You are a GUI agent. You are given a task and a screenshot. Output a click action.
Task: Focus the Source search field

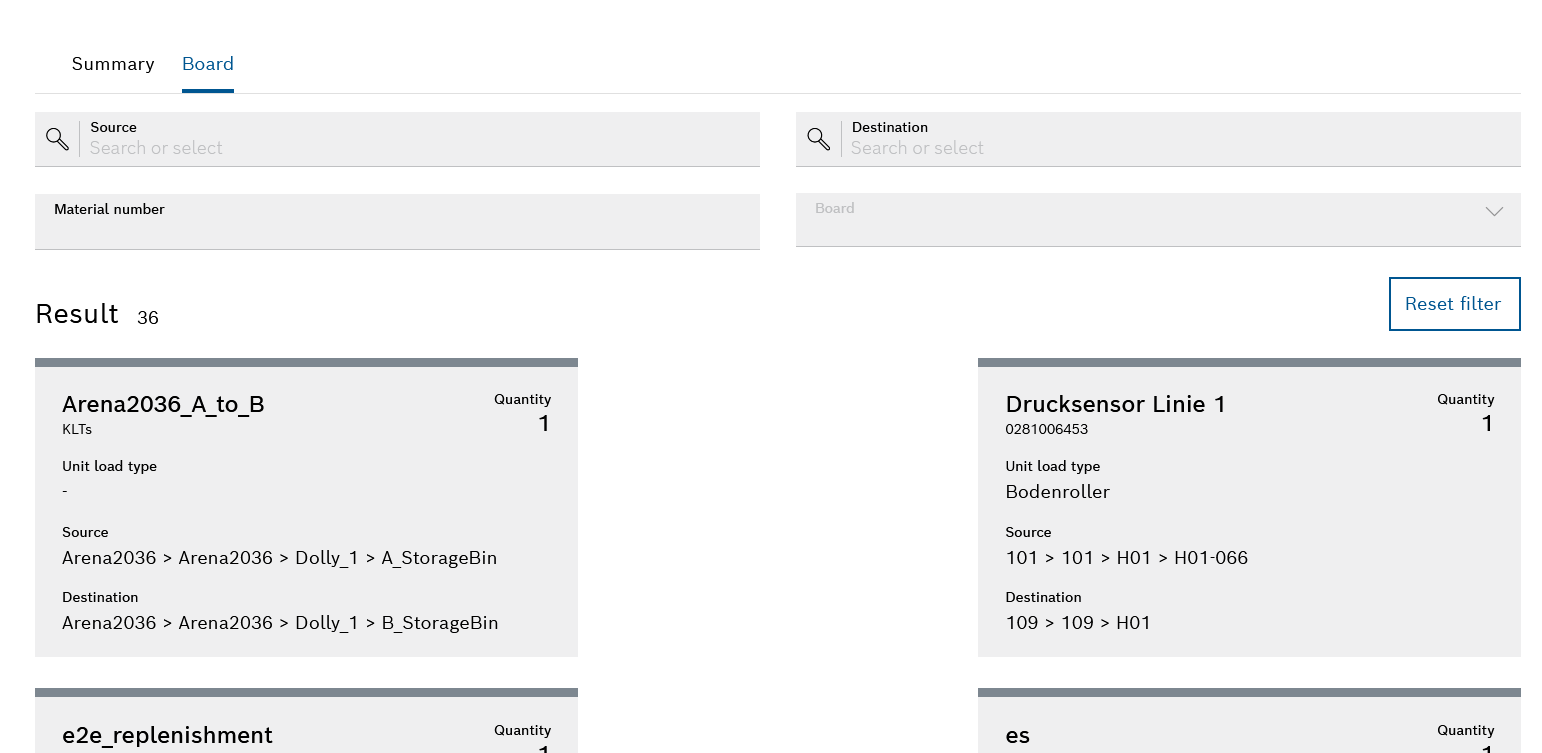tap(397, 139)
